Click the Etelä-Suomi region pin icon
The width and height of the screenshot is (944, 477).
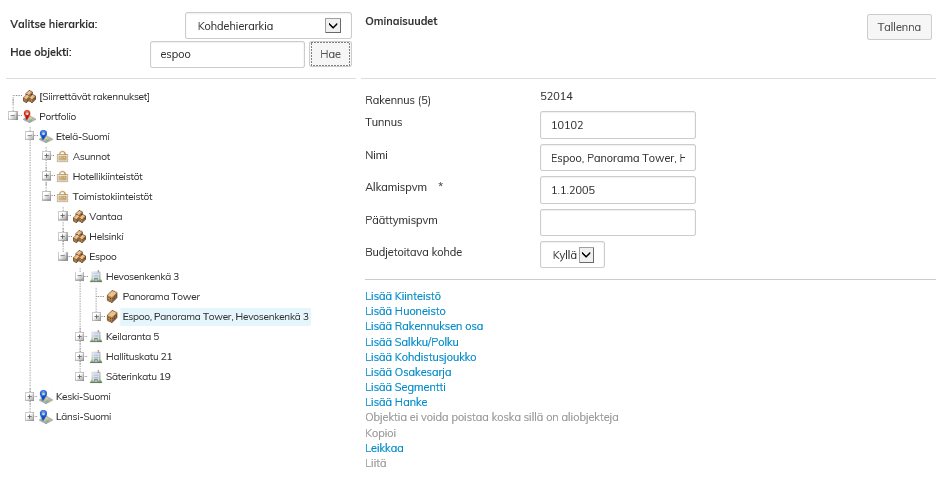coord(45,137)
